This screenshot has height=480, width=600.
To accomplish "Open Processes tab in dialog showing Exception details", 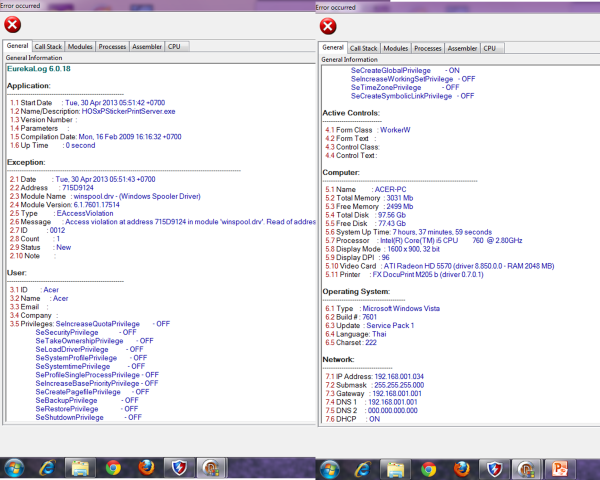I will (x=112, y=46).
